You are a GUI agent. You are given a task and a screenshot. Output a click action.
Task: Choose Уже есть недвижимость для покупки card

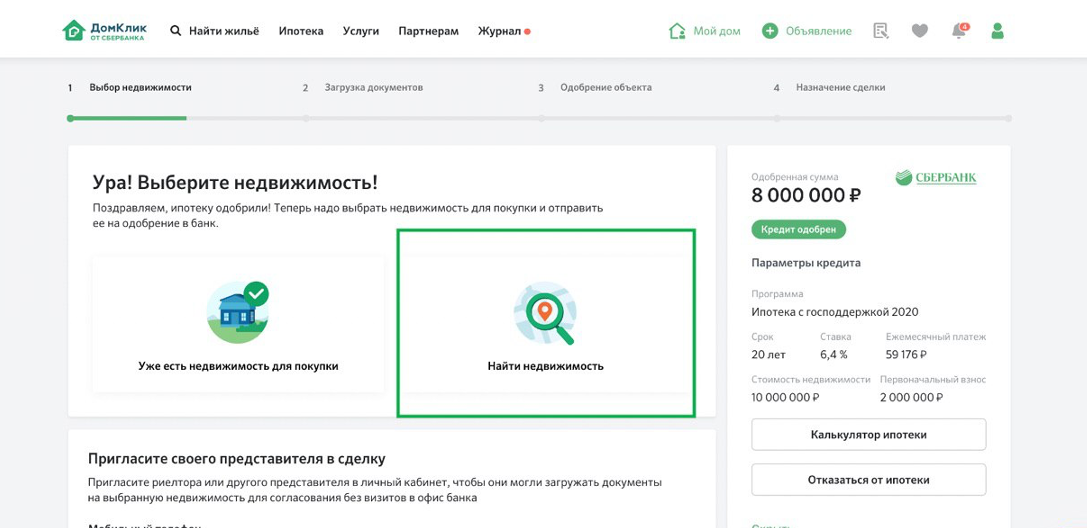[238, 324]
